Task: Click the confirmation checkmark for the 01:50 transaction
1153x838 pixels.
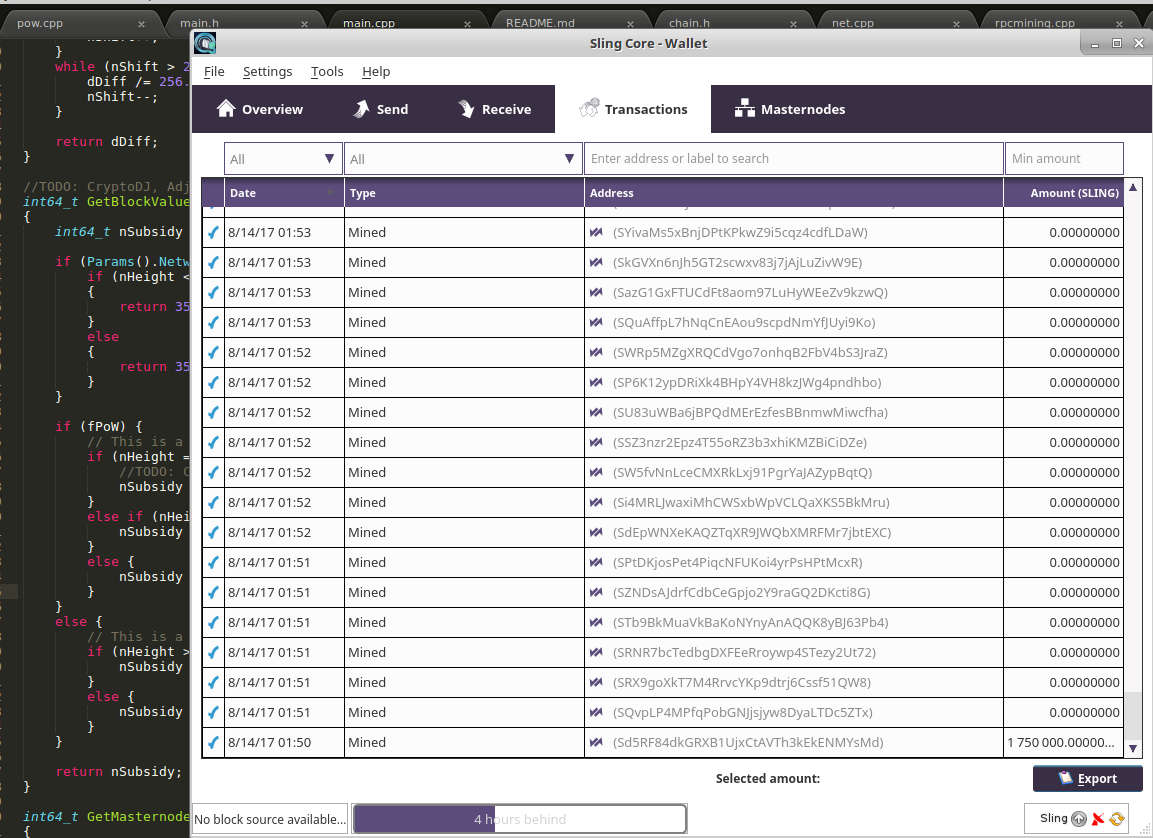Action: 213,743
